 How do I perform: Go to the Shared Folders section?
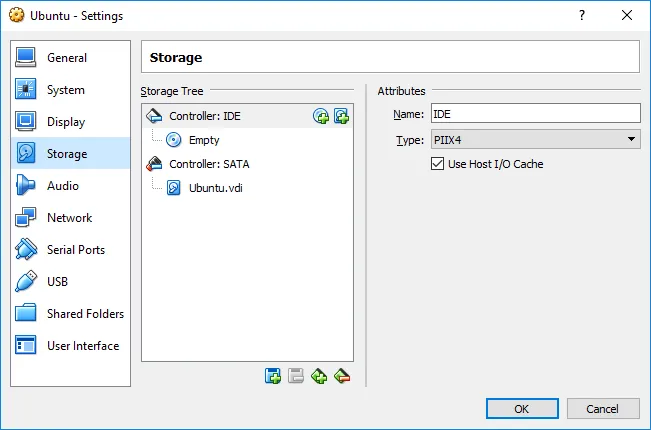[x=85, y=314]
